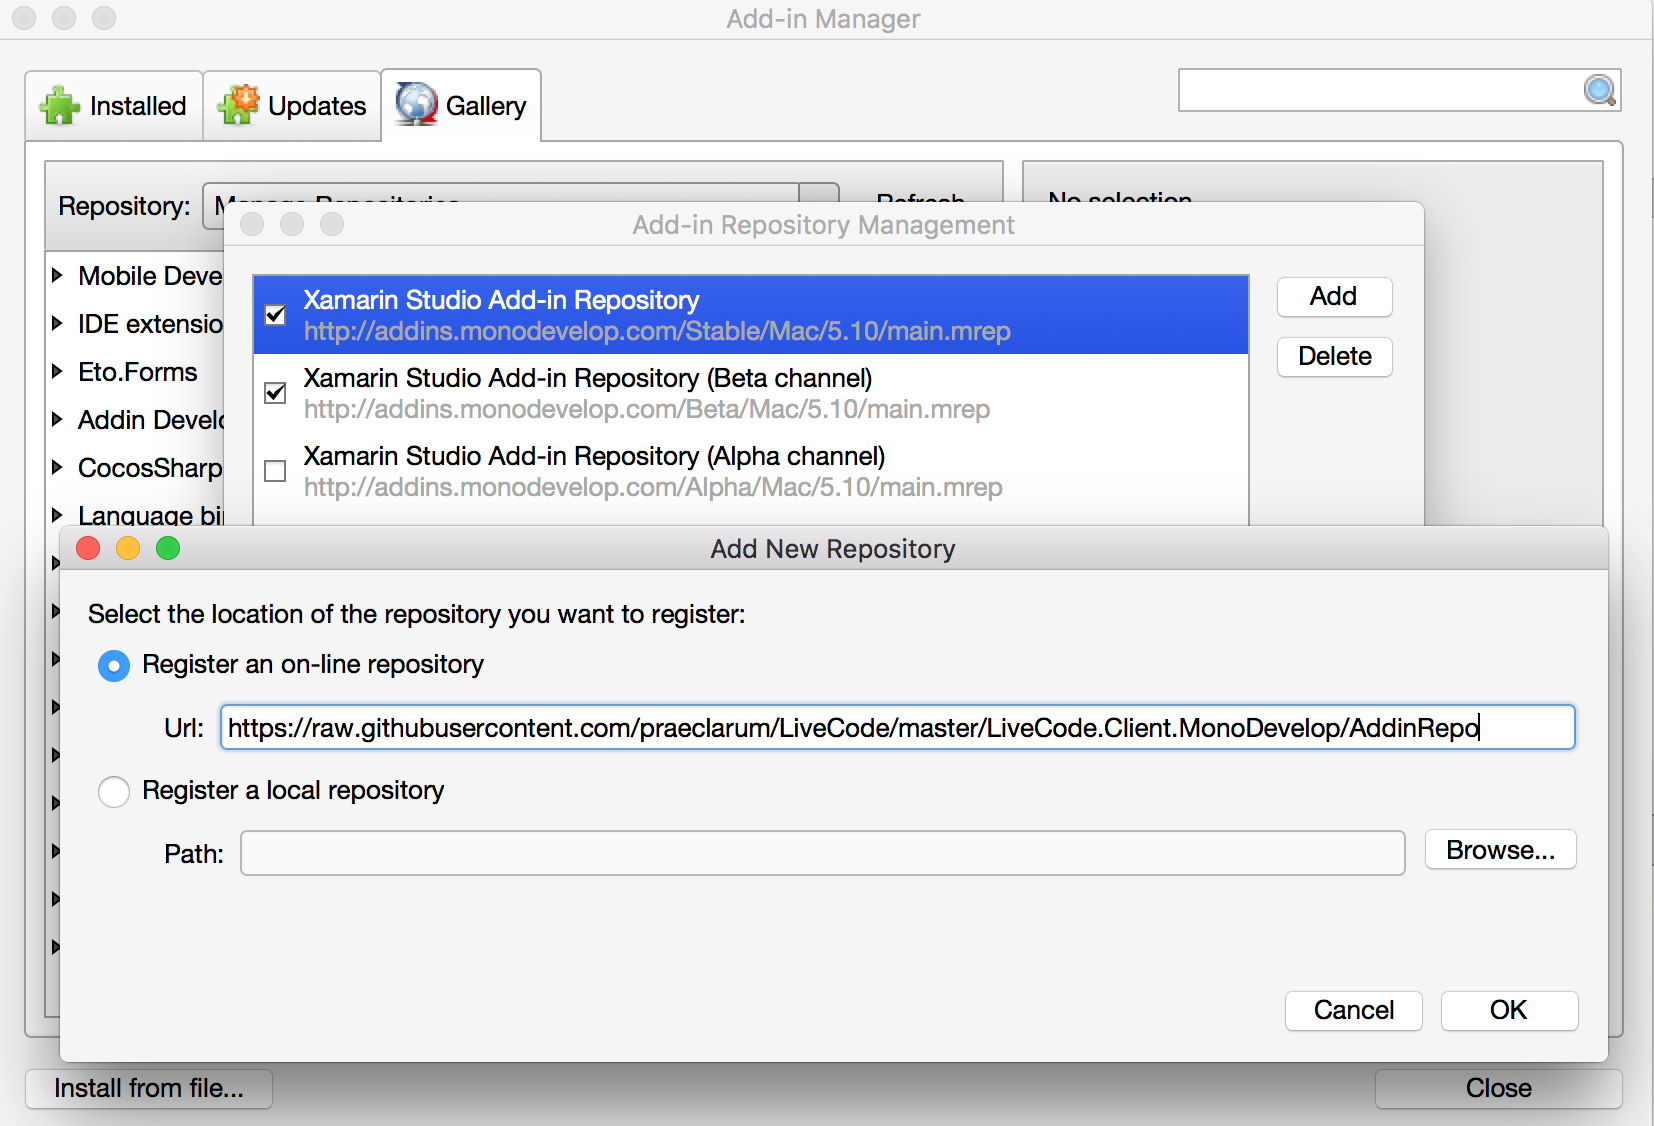1654x1126 pixels.
Task: Click the Updates puzzle piece icon
Action: [x=239, y=105]
